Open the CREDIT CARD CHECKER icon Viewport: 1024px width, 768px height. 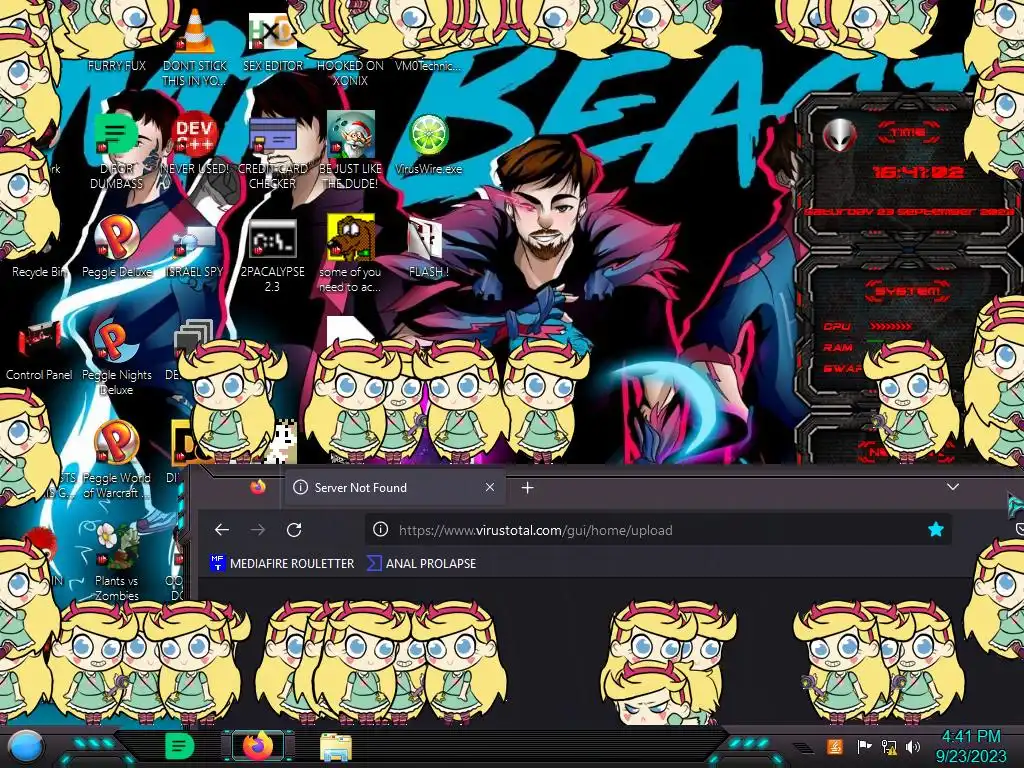click(x=272, y=153)
